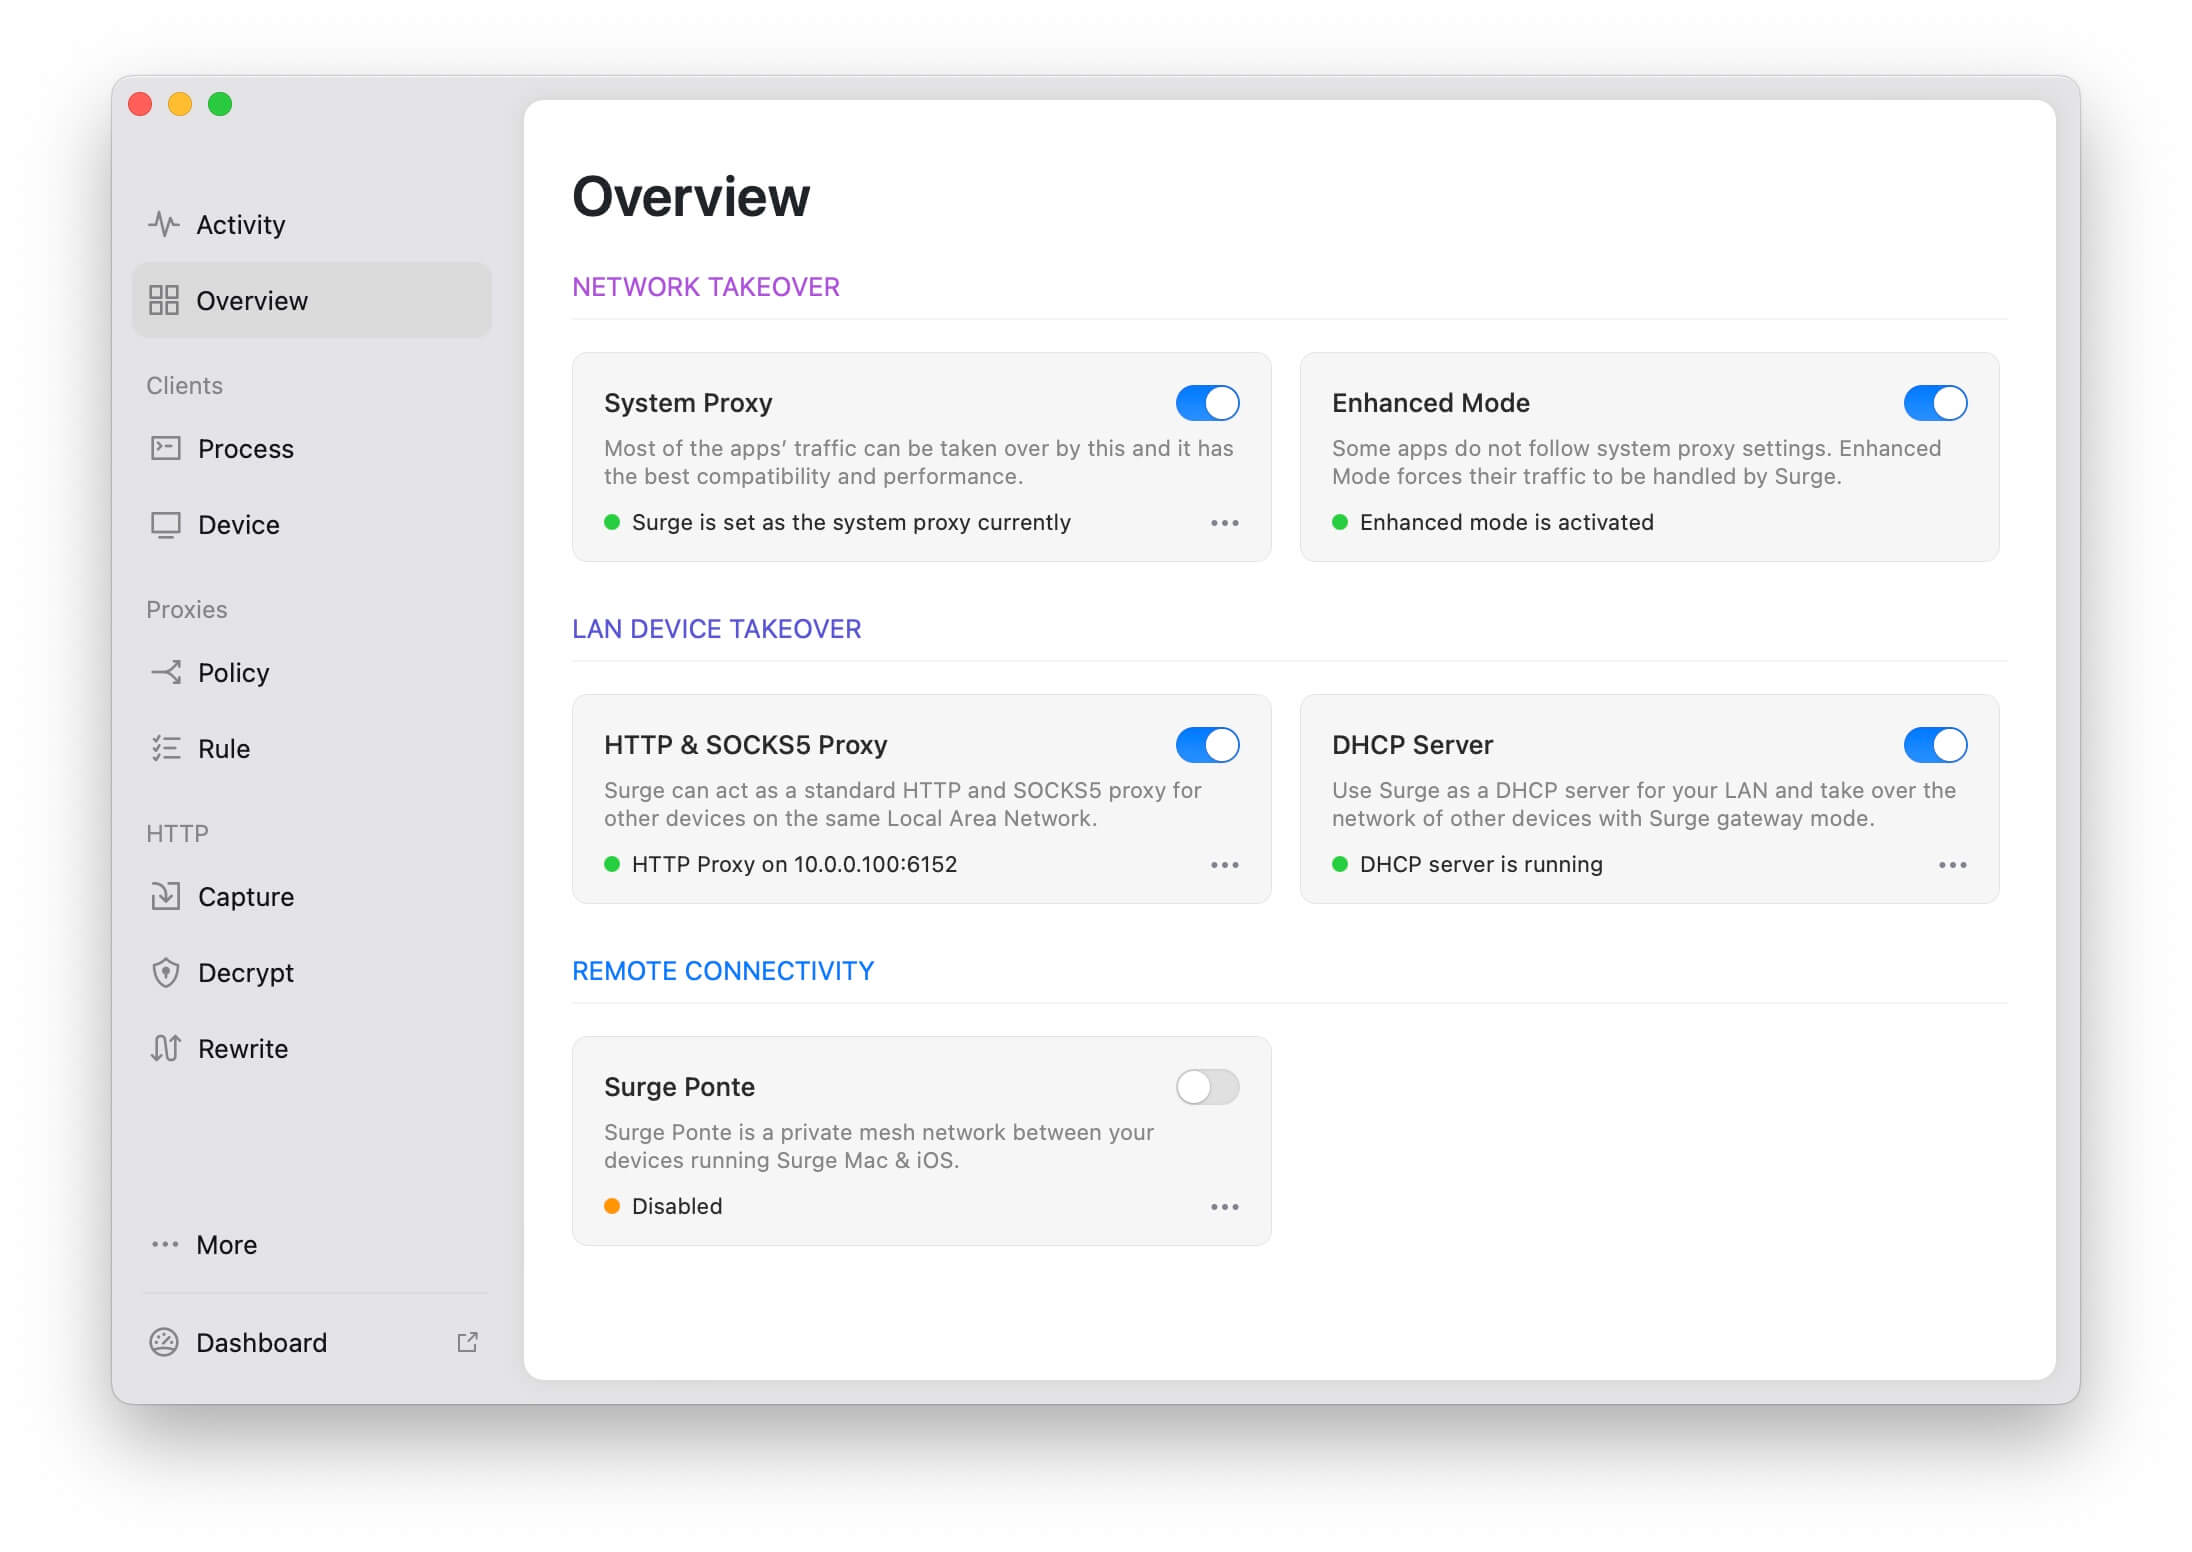Click the external-link icon beside Dashboard
Viewport: 2192px width, 1552px height.
(467, 1342)
